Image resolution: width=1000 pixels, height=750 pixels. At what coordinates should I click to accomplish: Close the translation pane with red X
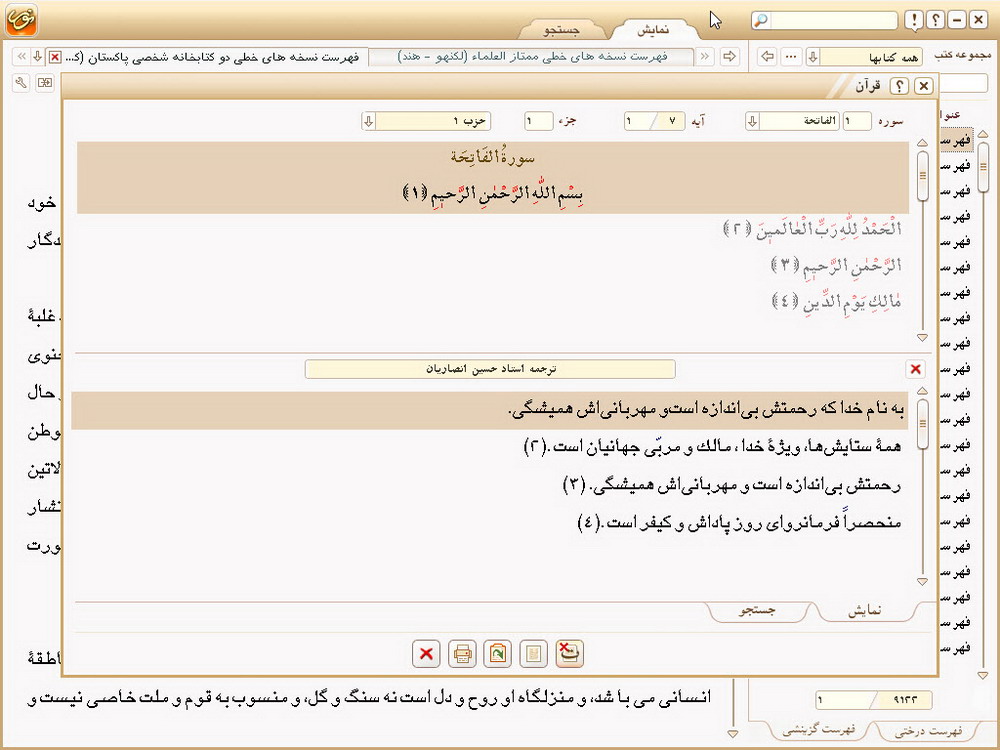pos(916,369)
